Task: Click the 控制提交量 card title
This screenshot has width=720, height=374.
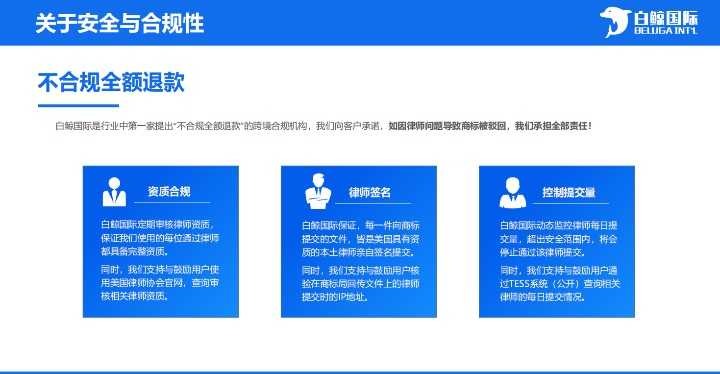Action: tap(568, 192)
